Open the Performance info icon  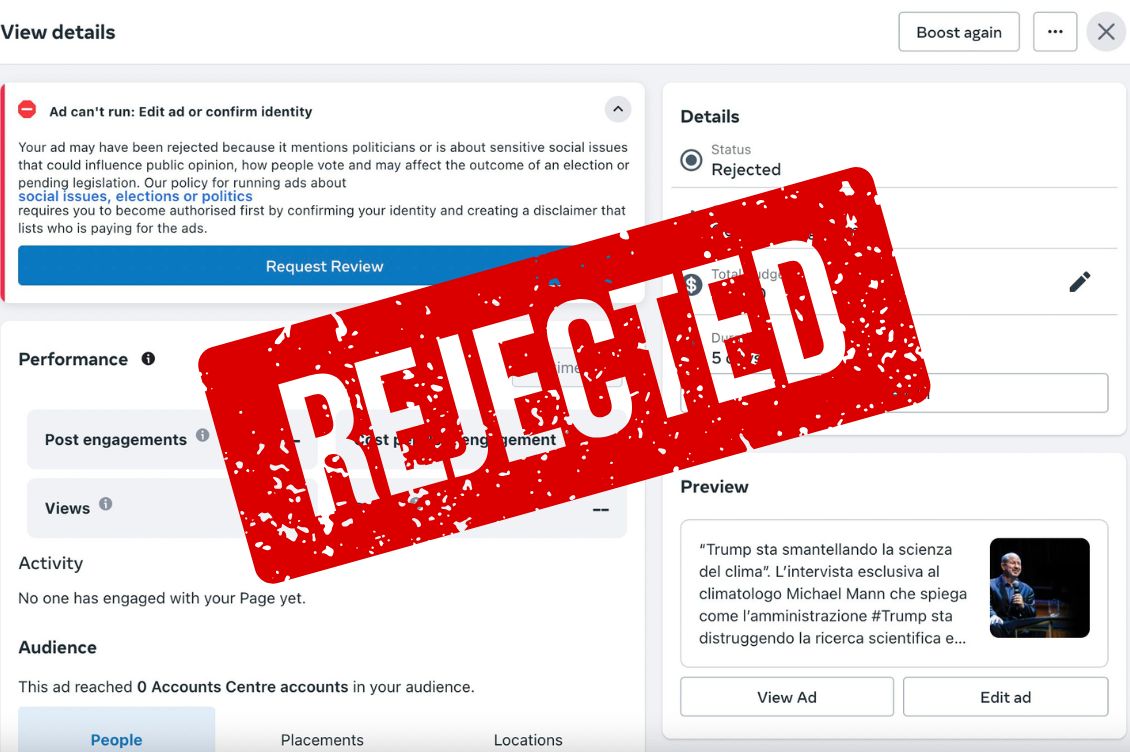148,358
